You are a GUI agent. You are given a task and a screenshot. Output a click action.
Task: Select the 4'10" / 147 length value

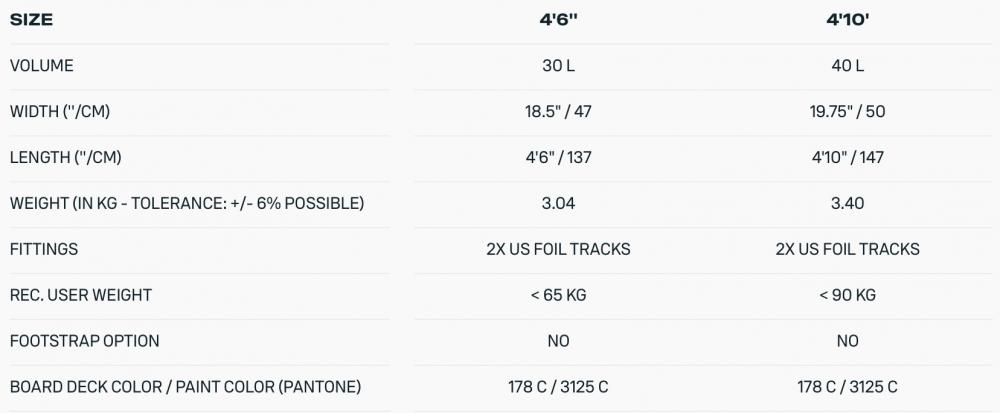(x=847, y=158)
